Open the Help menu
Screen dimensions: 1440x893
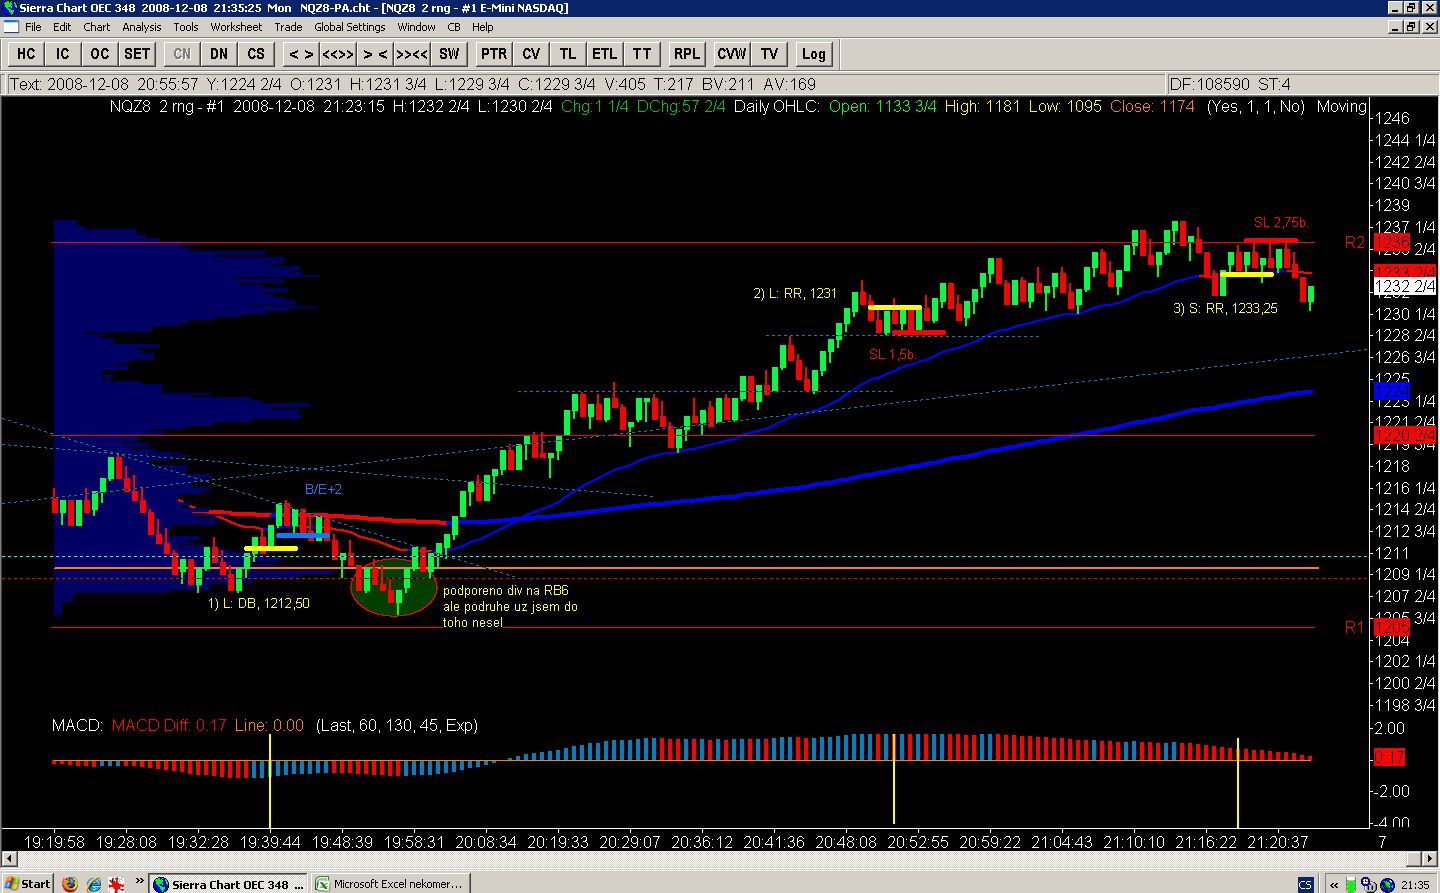[483, 27]
